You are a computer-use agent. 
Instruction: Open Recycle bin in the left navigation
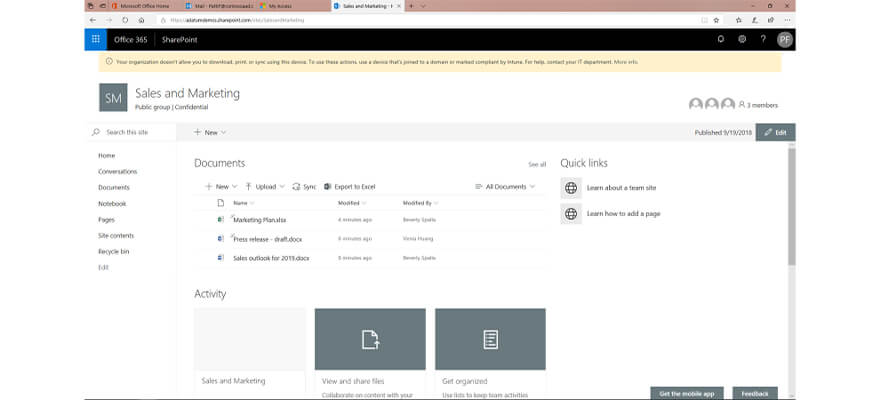(113, 252)
